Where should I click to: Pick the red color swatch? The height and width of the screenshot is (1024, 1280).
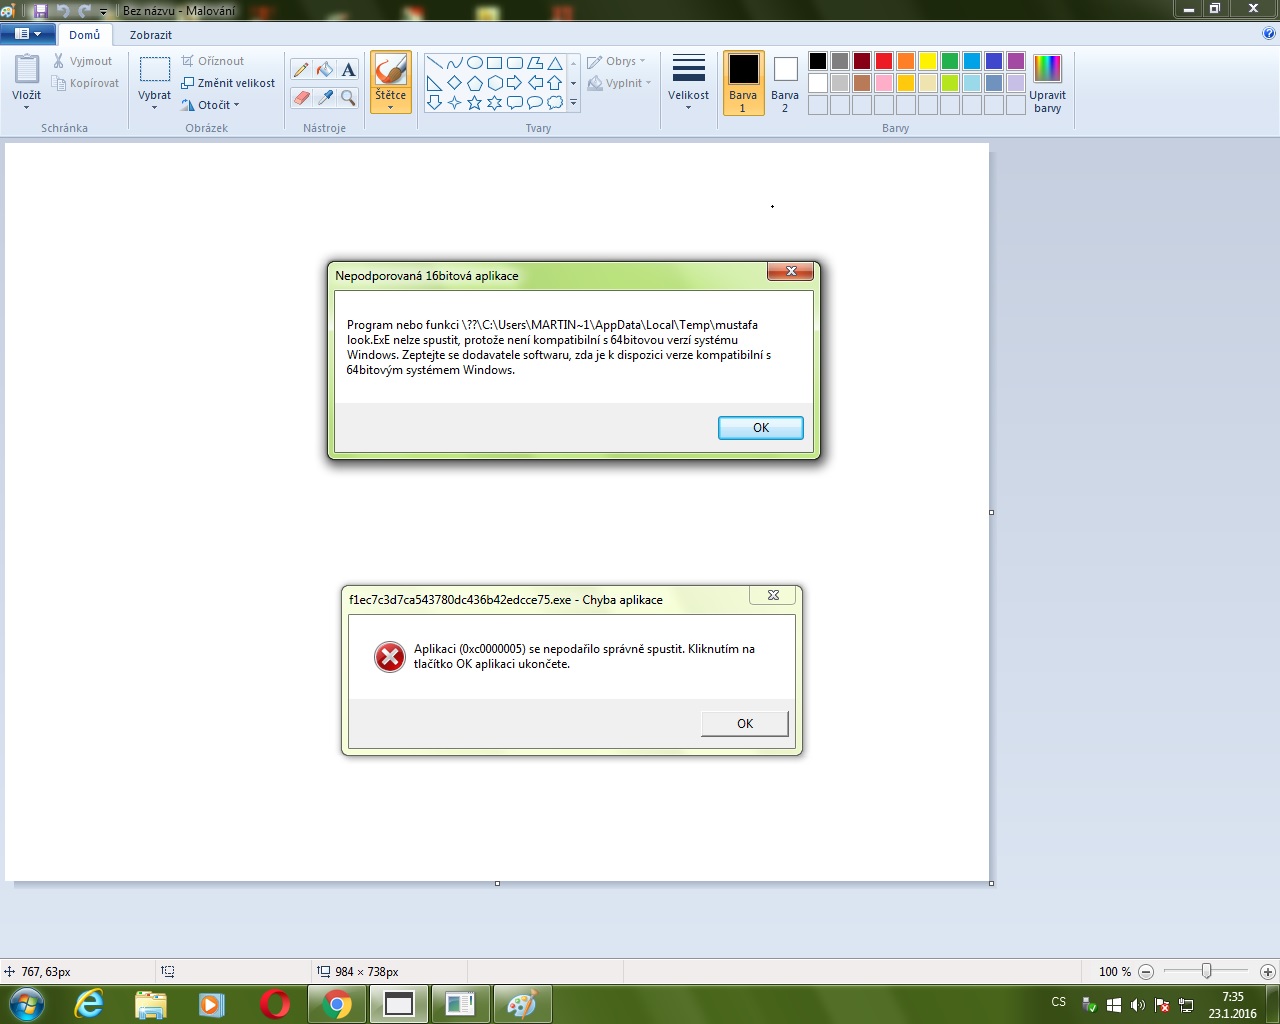pyautogui.click(x=884, y=61)
